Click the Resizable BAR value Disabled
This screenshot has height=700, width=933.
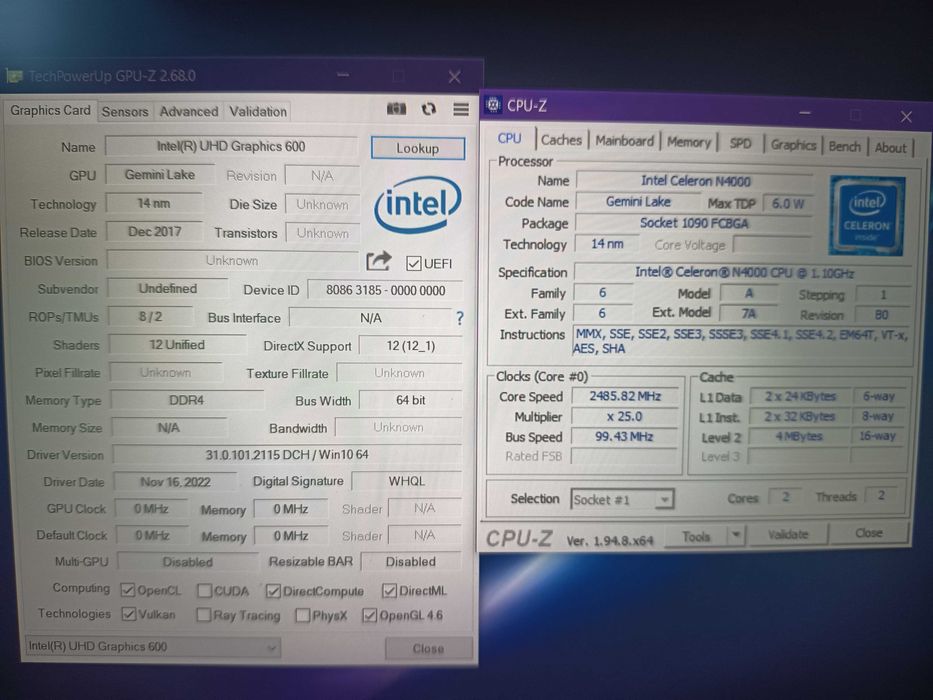point(411,562)
